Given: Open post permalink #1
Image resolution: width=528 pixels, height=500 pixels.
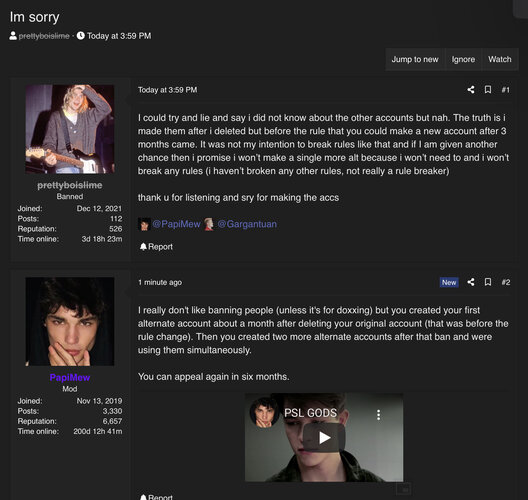Looking at the screenshot, I should [x=505, y=90].
